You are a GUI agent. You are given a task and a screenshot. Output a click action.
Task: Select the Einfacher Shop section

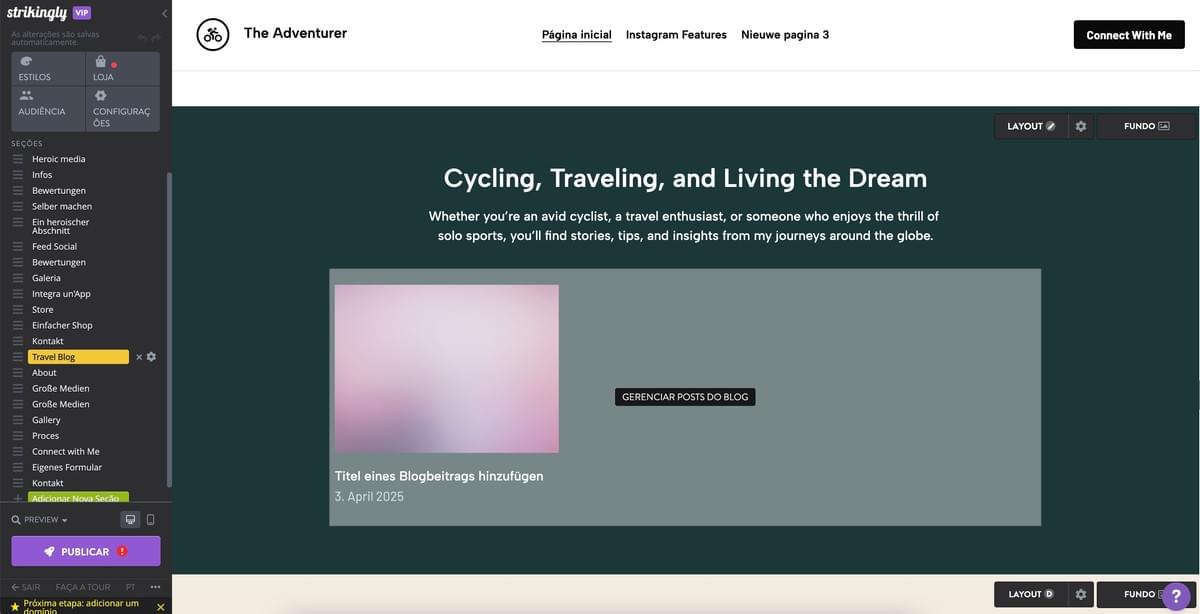coord(62,325)
